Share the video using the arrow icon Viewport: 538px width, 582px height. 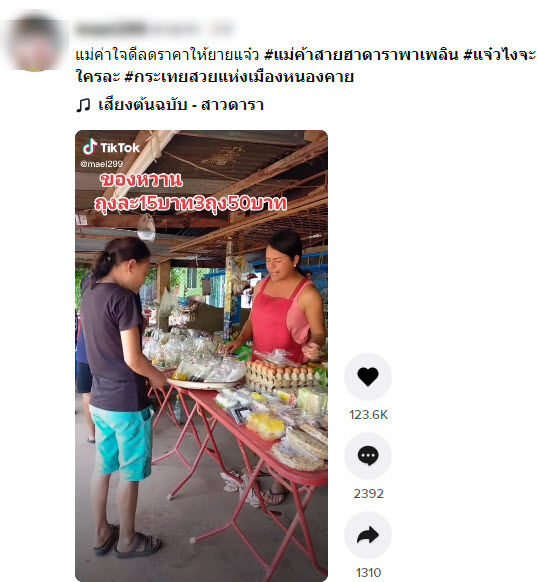coord(367,534)
